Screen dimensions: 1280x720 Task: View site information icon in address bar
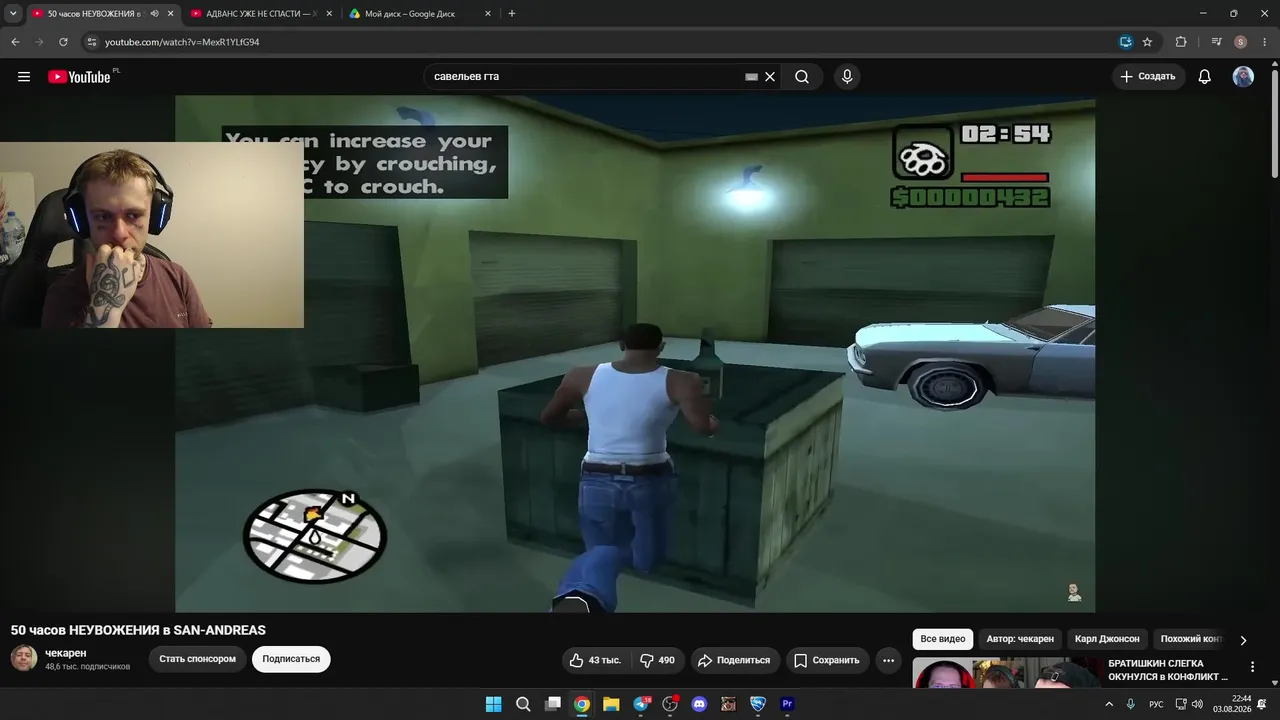click(91, 42)
